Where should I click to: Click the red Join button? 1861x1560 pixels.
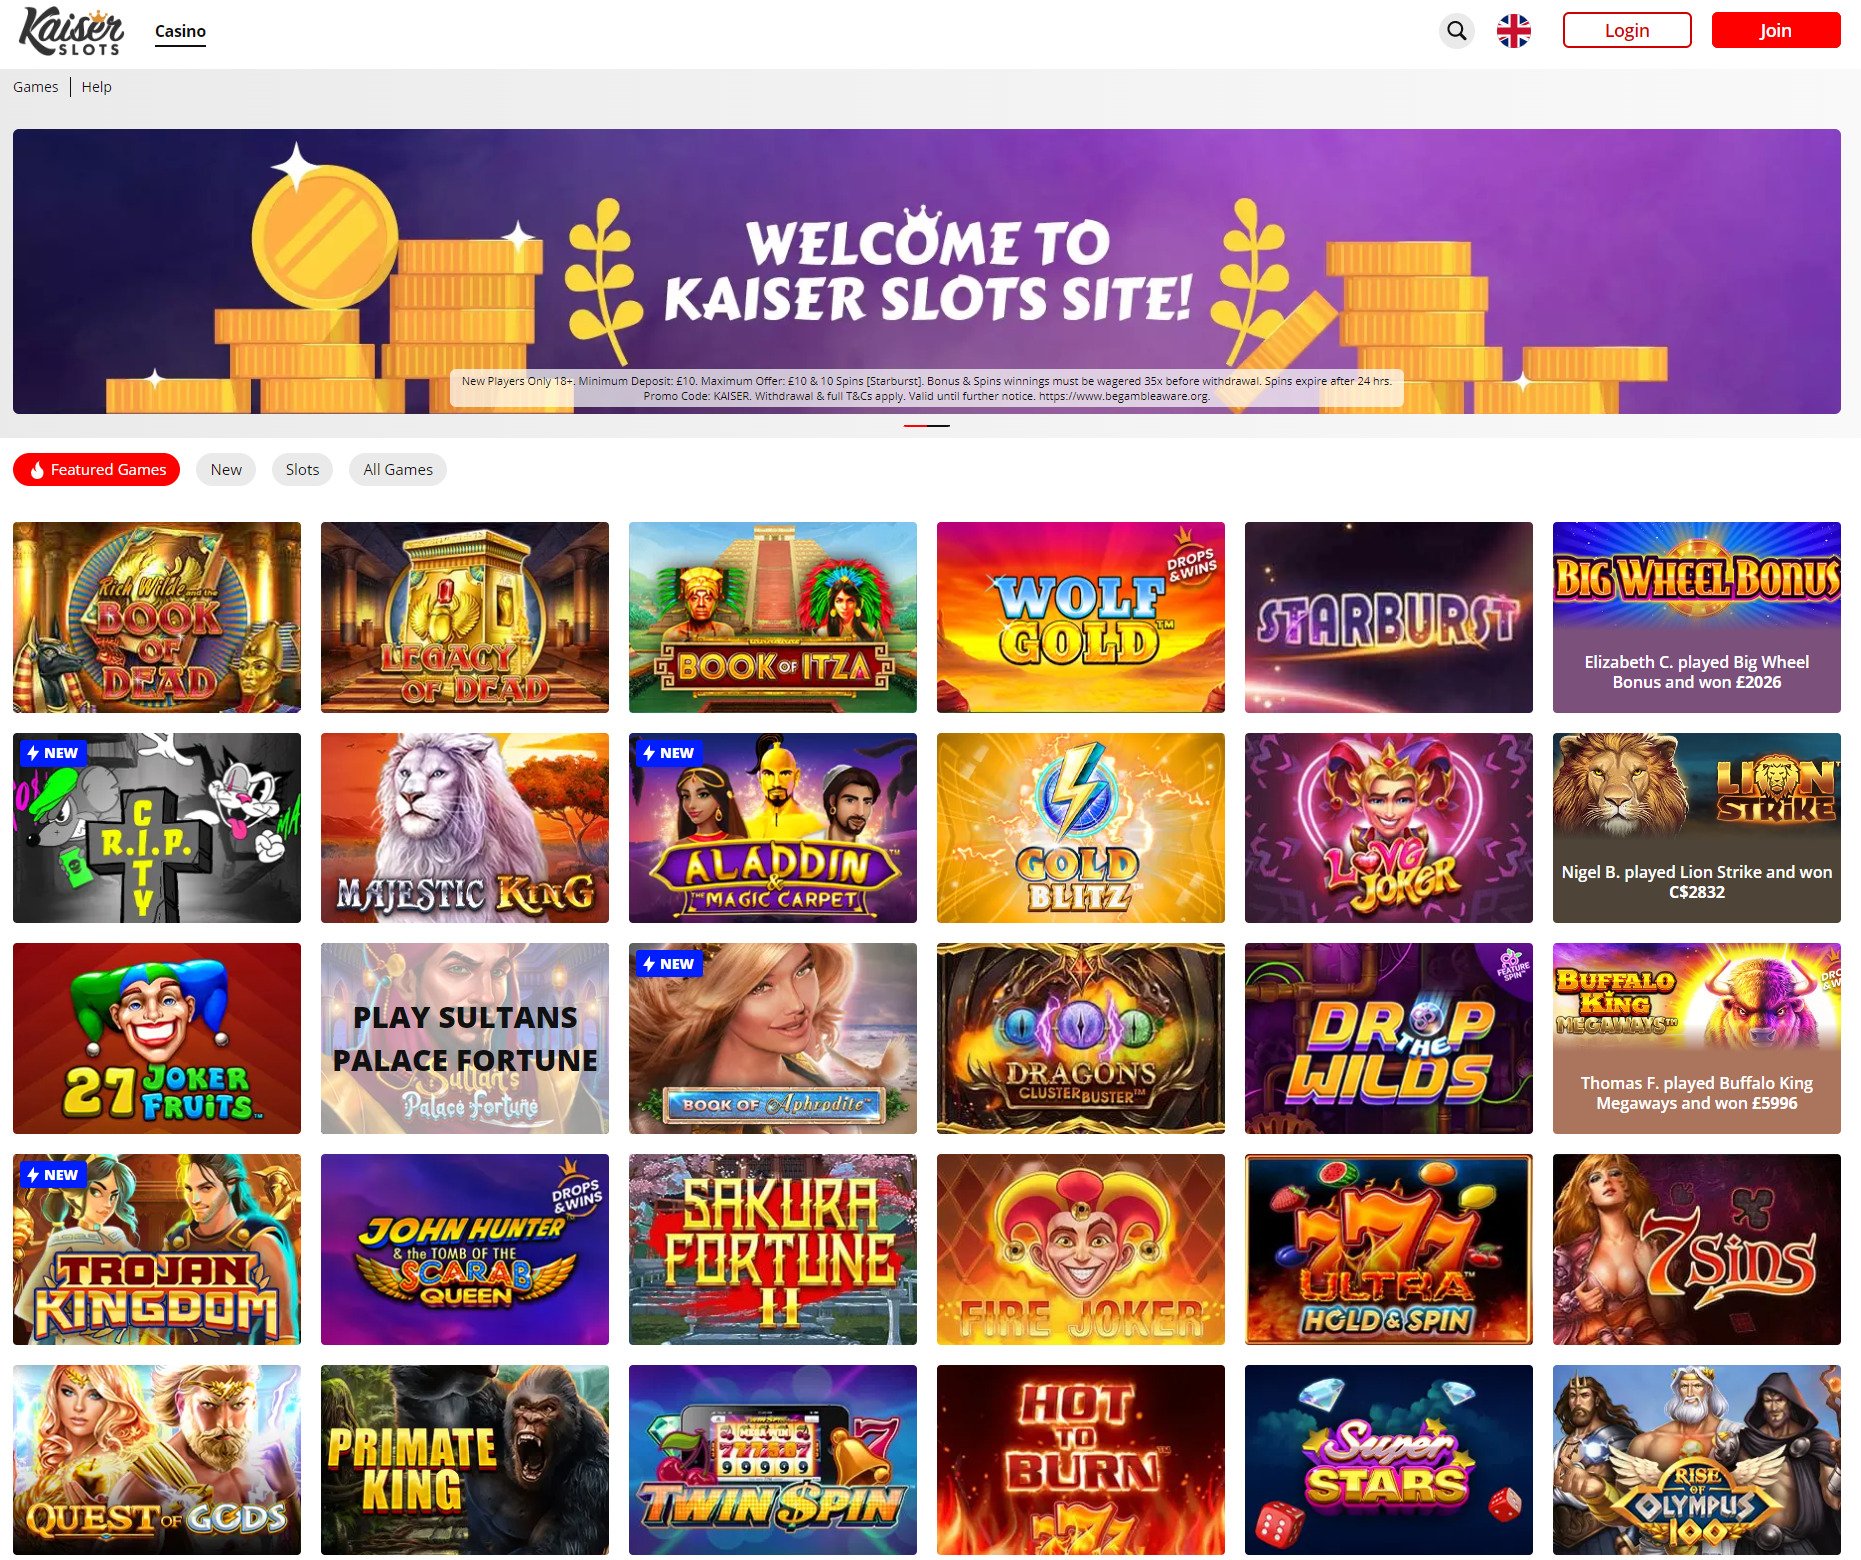[1776, 30]
